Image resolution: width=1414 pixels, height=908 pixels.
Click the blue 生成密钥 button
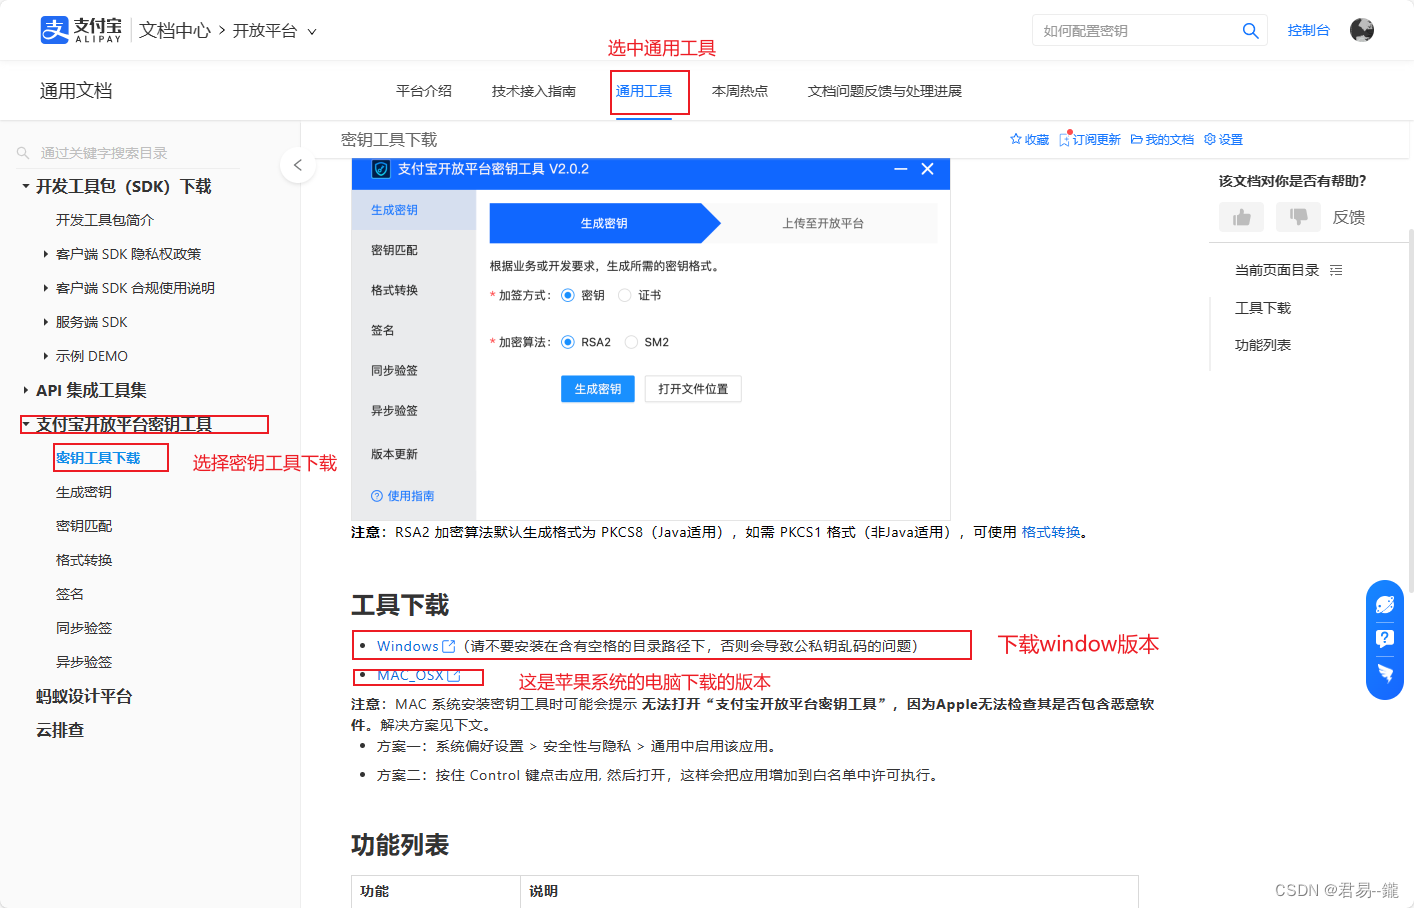[598, 389]
